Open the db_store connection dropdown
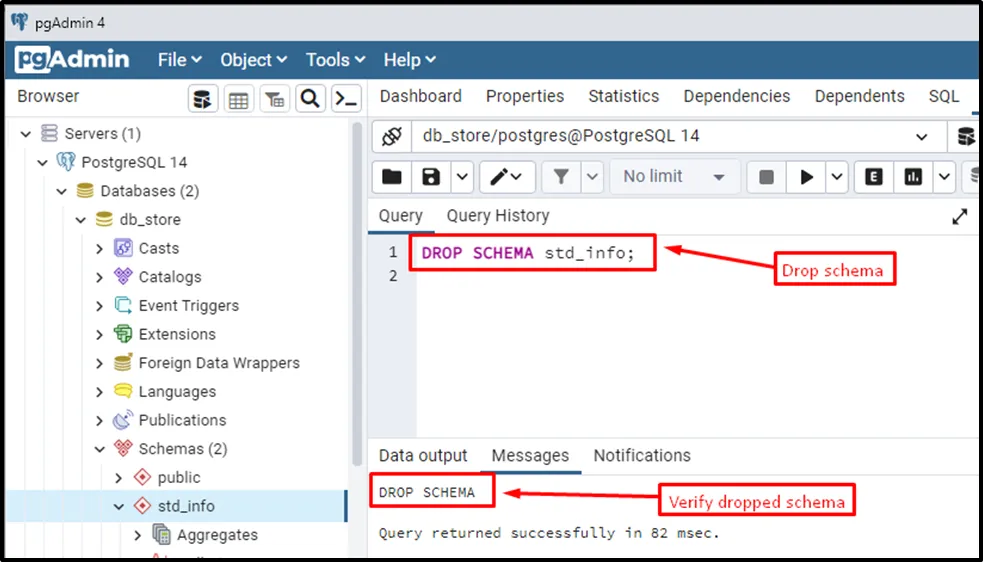The width and height of the screenshot is (983, 562). (921, 136)
